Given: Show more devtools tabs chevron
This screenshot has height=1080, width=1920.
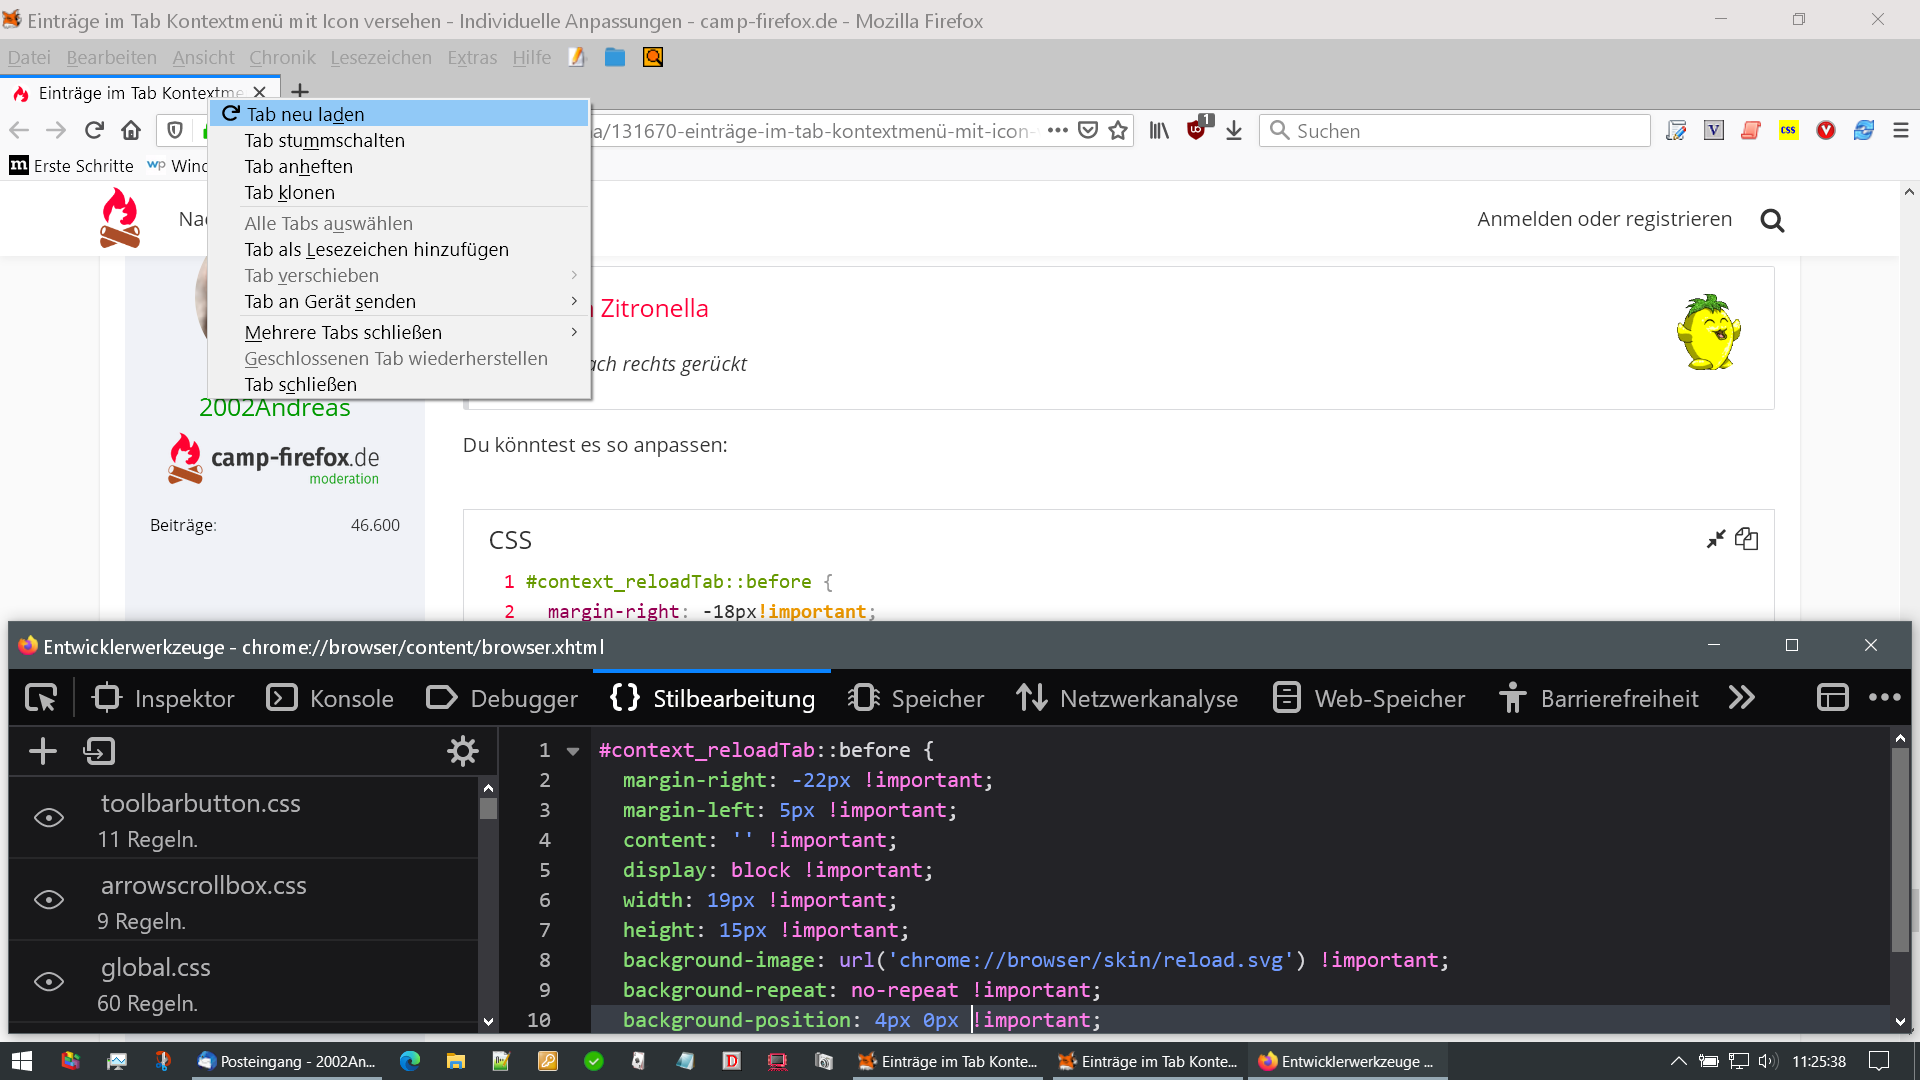Looking at the screenshot, I should [x=1741, y=698].
